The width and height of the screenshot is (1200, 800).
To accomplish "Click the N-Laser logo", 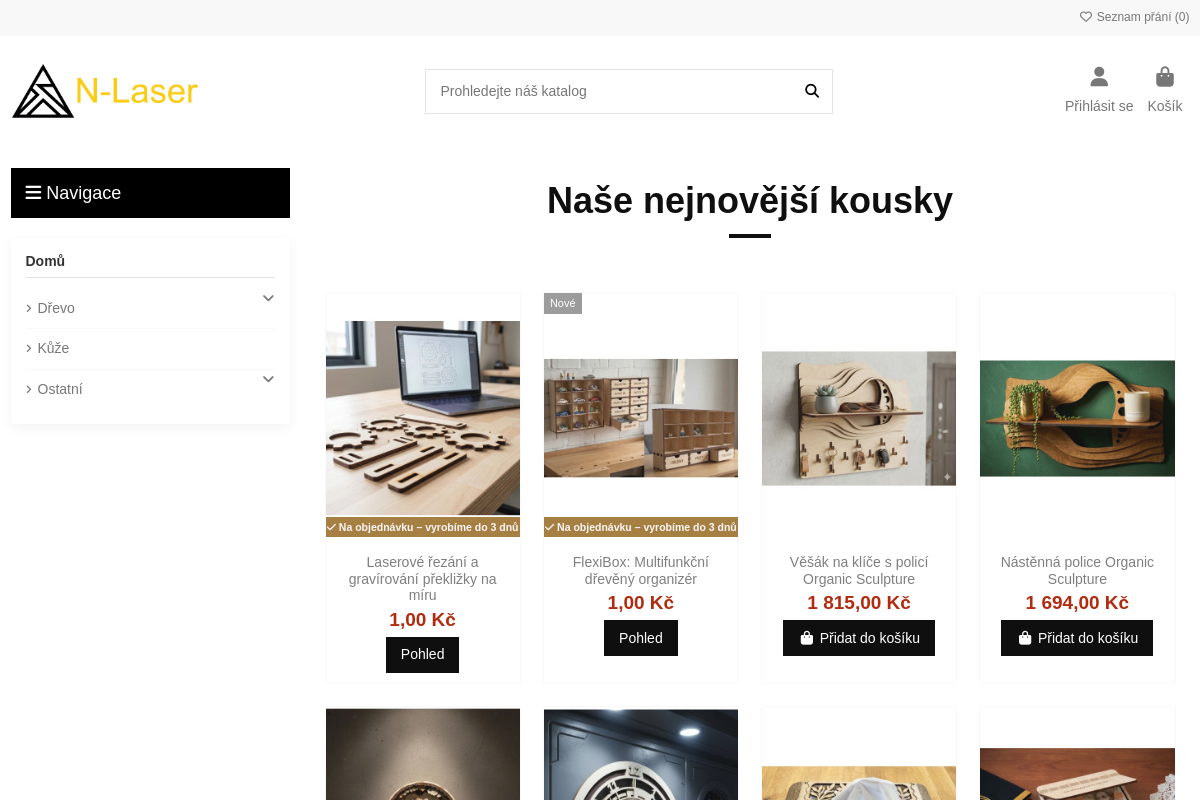I will tap(105, 91).
